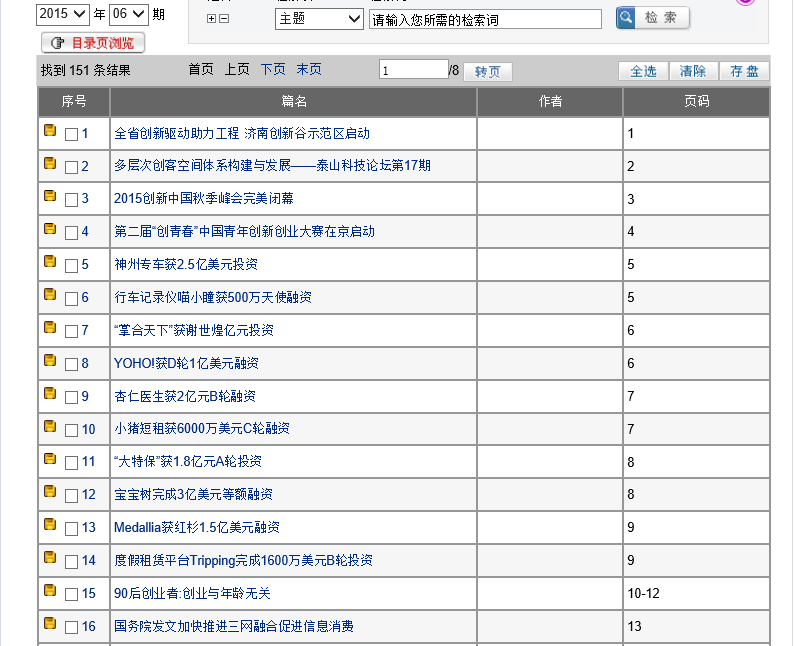The image size is (794, 646).
Task: Open the 主题 search field dropdown
Action: 319,19
